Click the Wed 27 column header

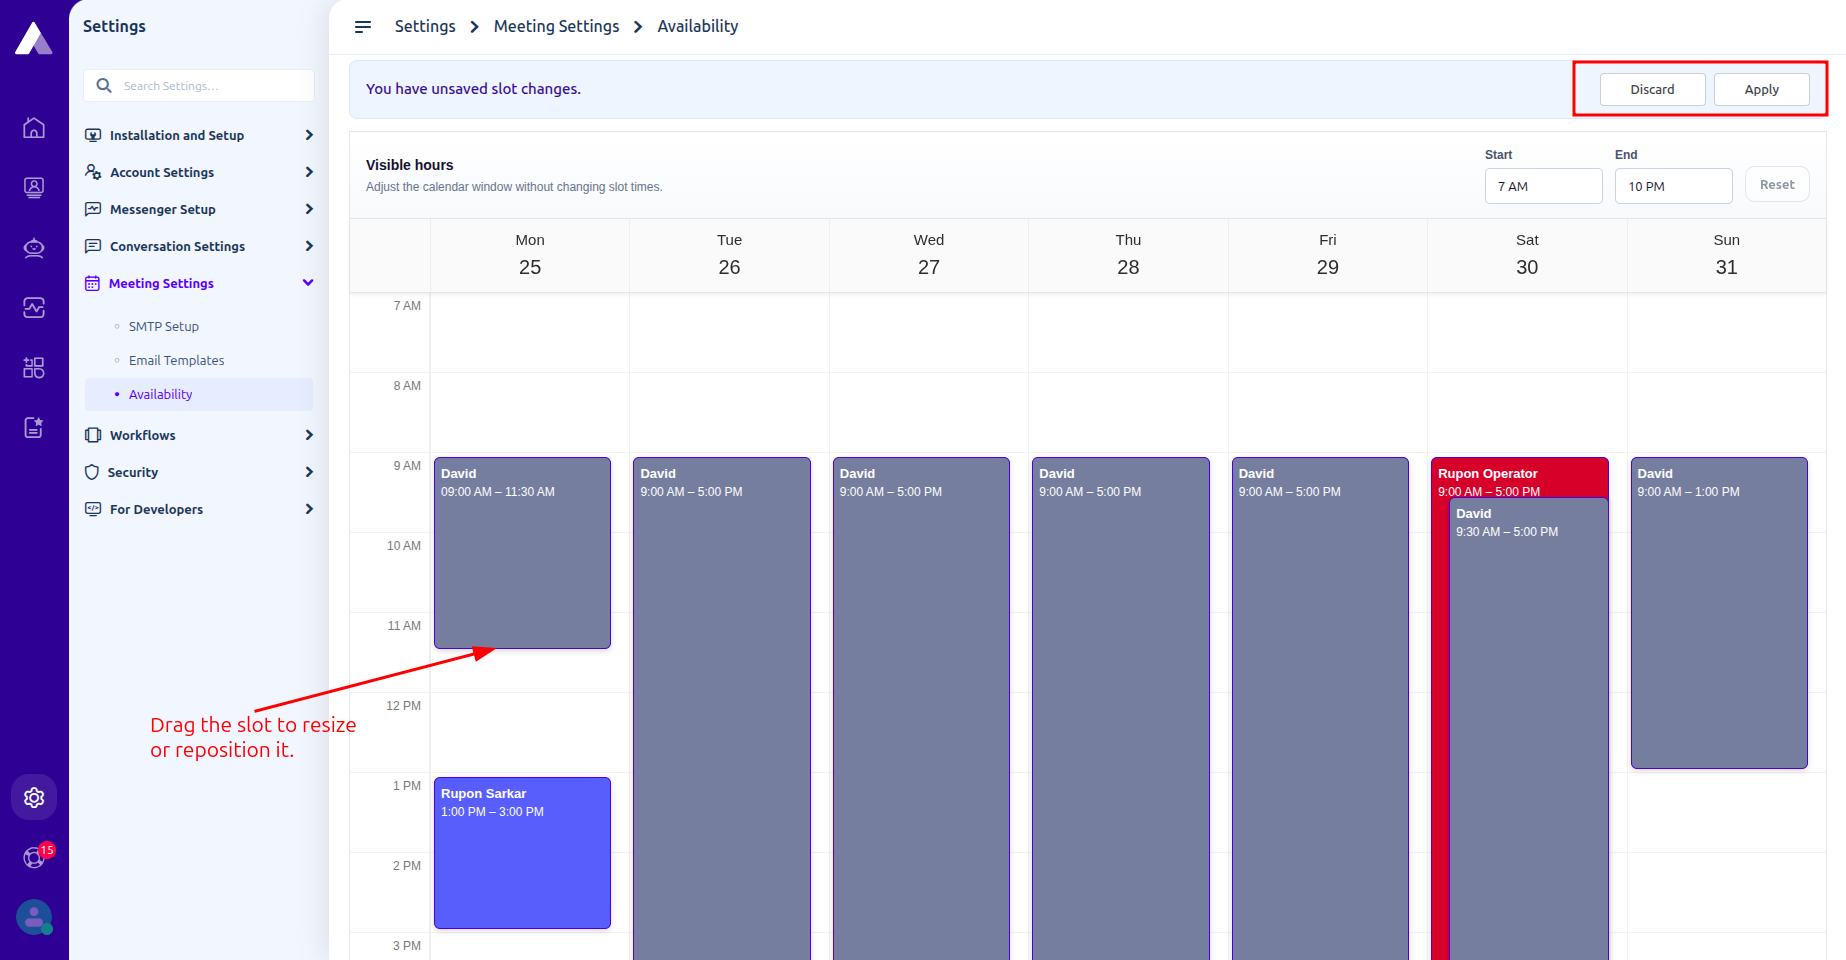(929, 255)
